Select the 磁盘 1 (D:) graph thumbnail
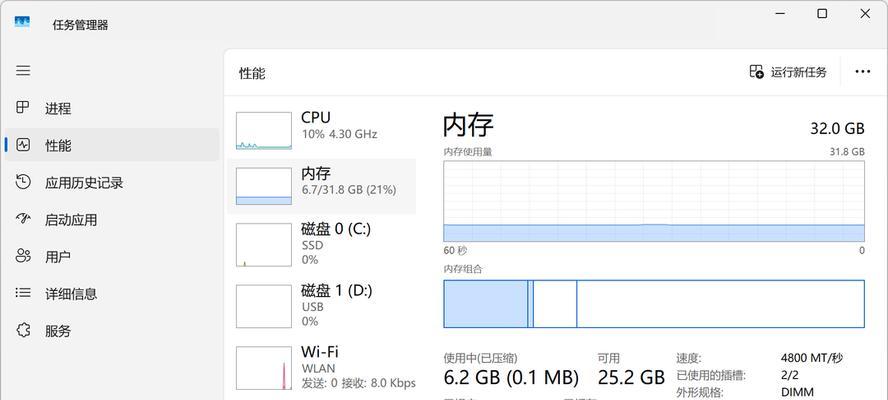The image size is (888, 400). tap(264, 307)
